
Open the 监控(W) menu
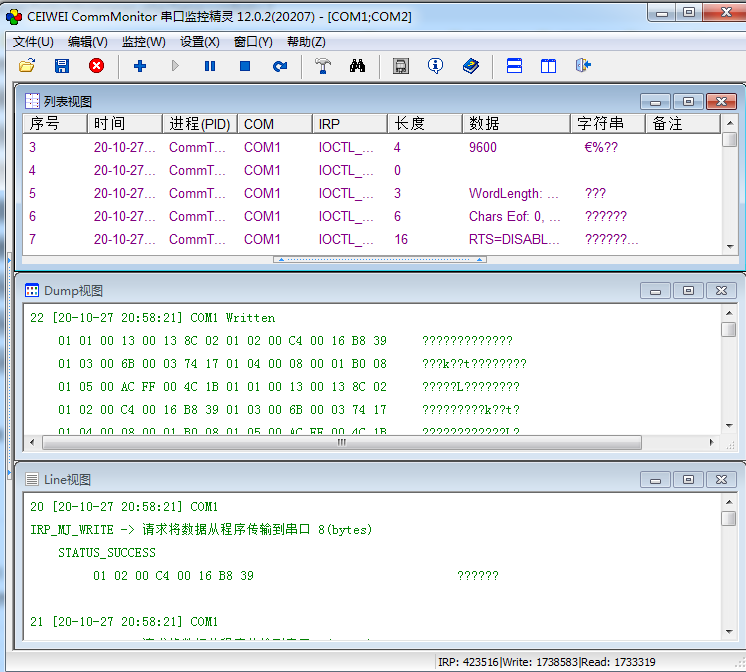143,42
